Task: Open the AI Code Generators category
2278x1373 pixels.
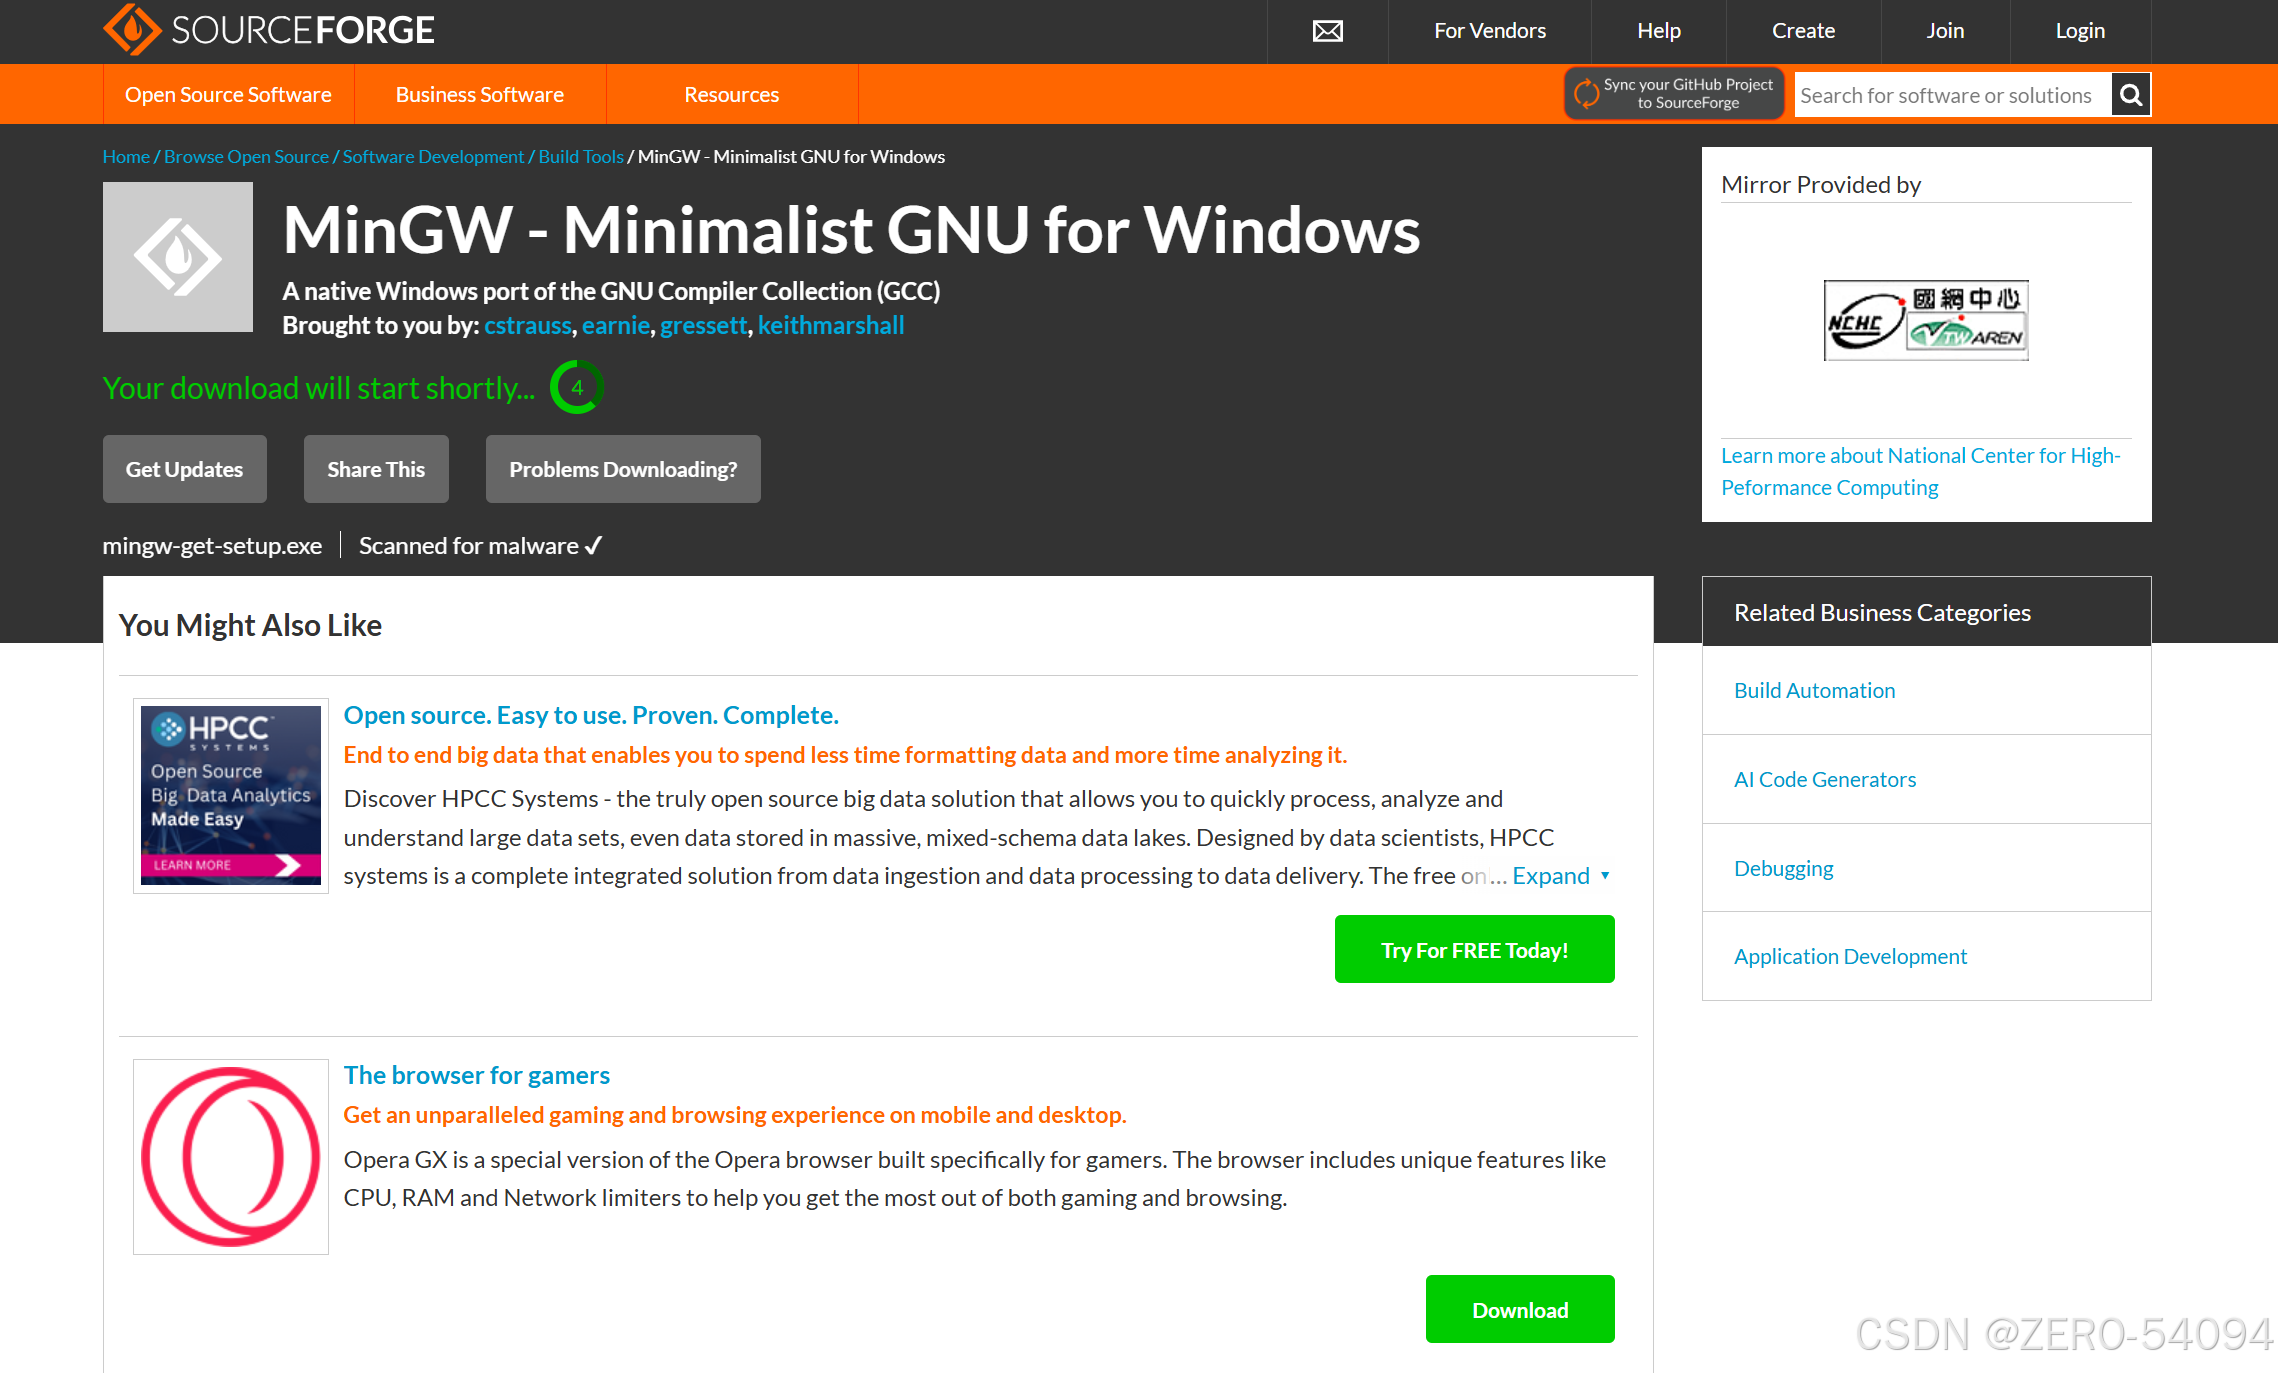Action: (x=1825, y=779)
